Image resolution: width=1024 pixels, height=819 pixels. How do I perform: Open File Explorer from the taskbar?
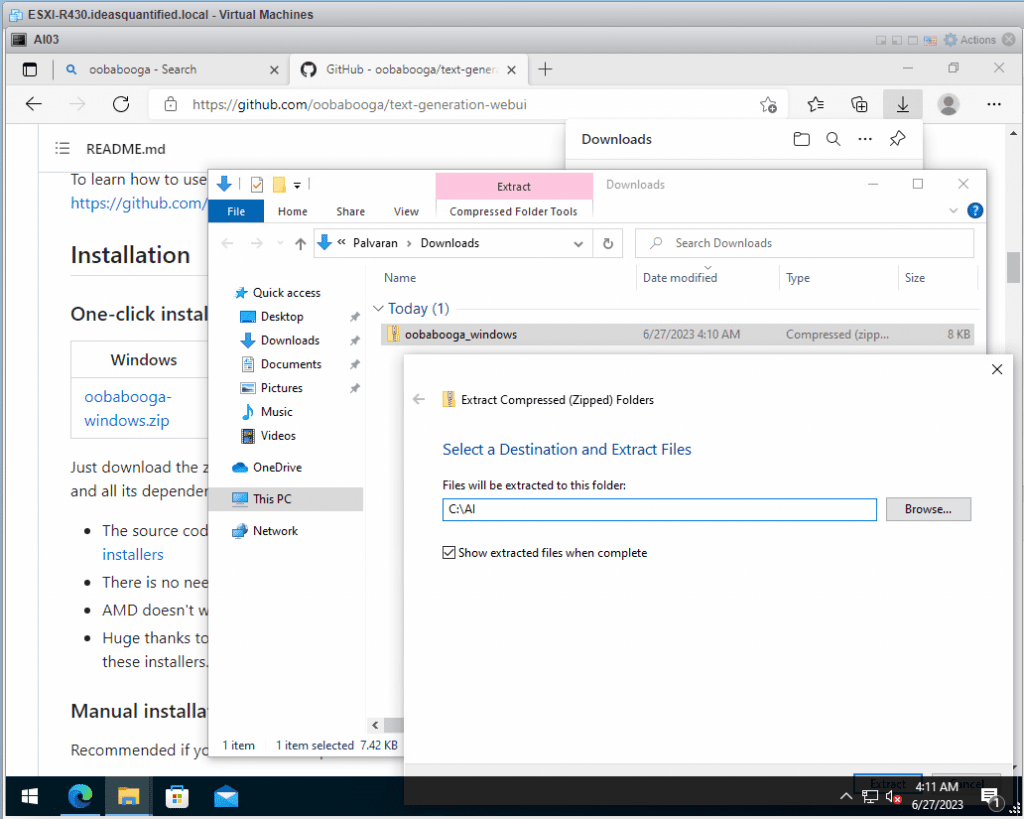click(x=129, y=797)
